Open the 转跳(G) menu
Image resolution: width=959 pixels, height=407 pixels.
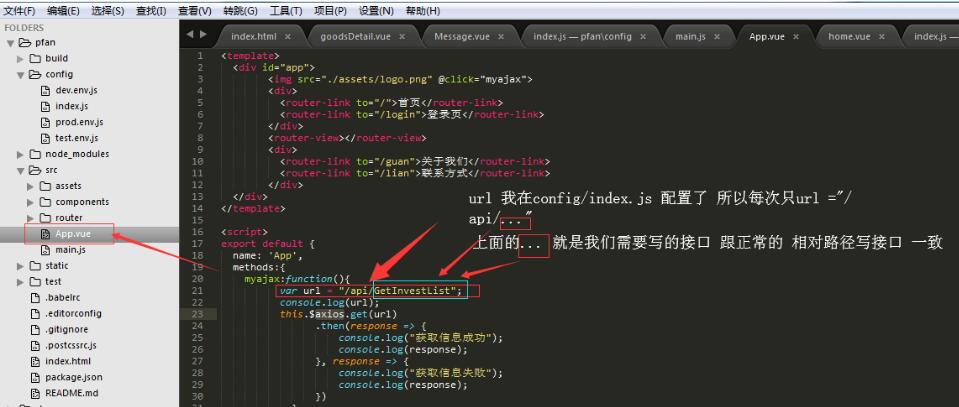pyautogui.click(x=240, y=11)
